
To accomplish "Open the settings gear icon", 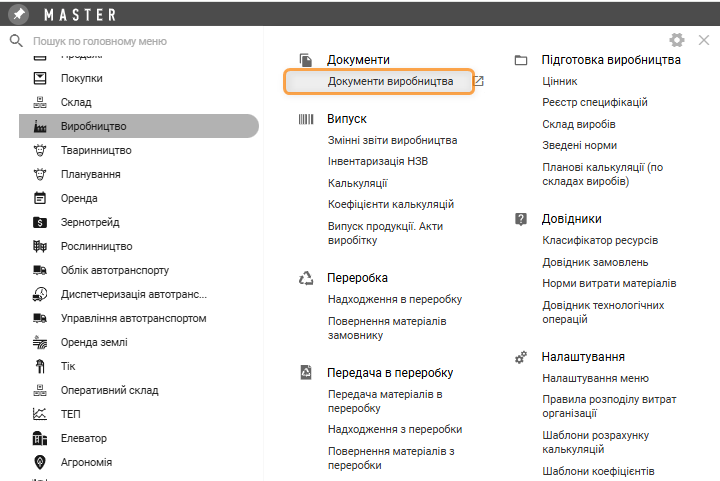I will 677,40.
